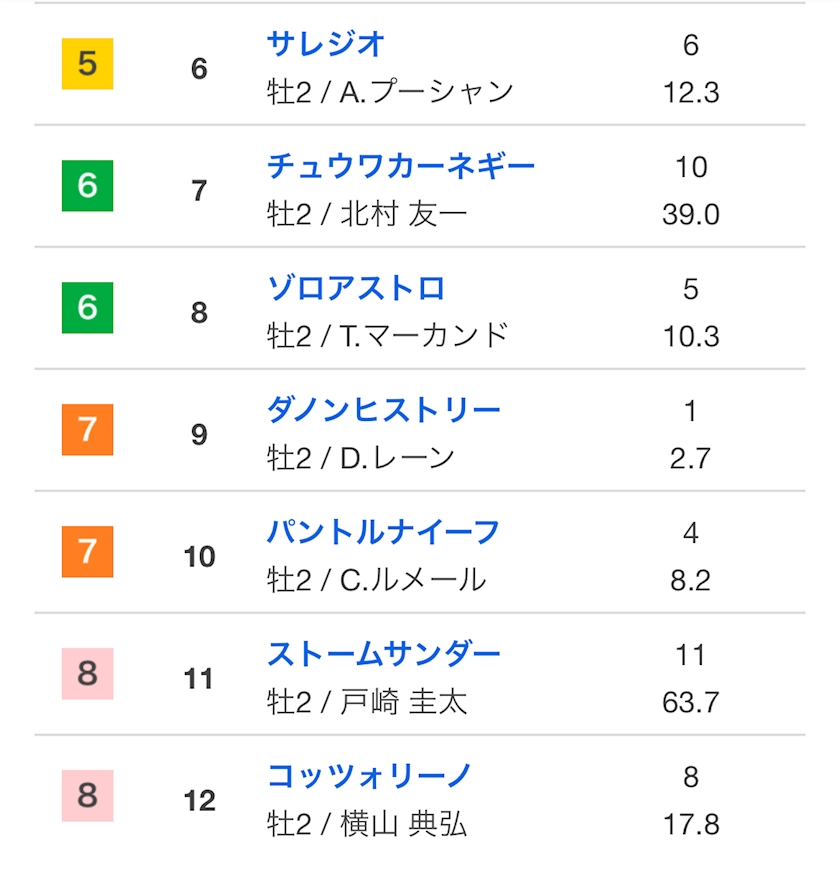Select jockey text 横山 典弘
The height and width of the screenshot is (869, 840).
point(403,824)
